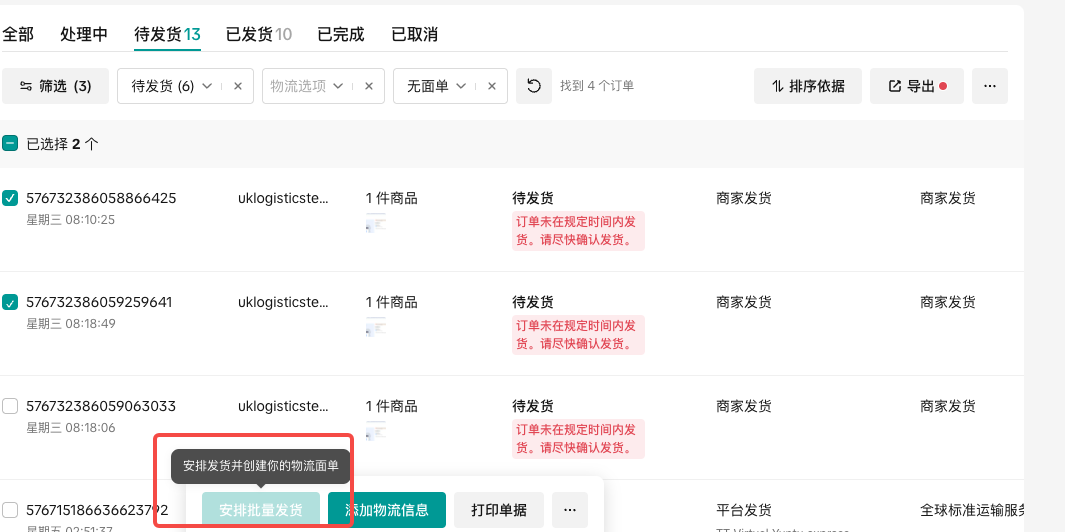Click the 添加物流信息 button

coord(387,510)
